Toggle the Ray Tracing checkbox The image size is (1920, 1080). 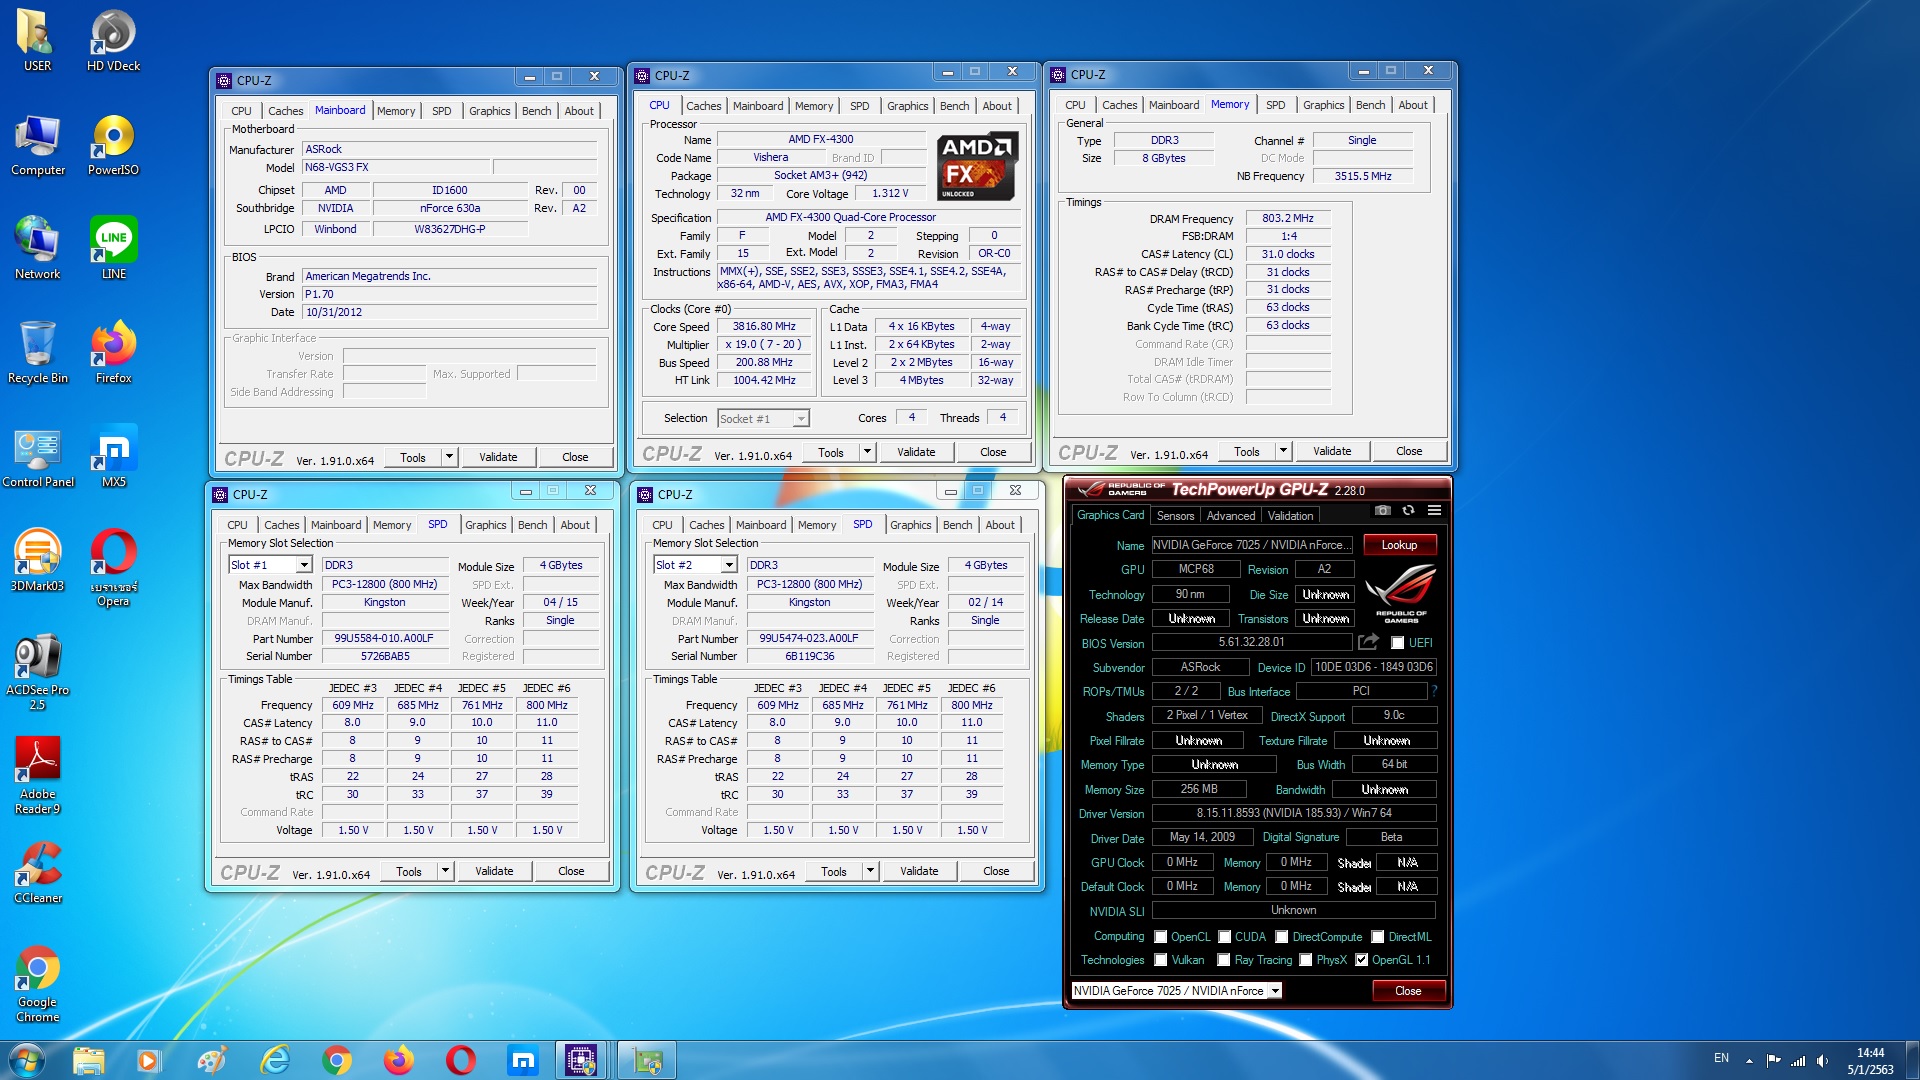(1223, 960)
